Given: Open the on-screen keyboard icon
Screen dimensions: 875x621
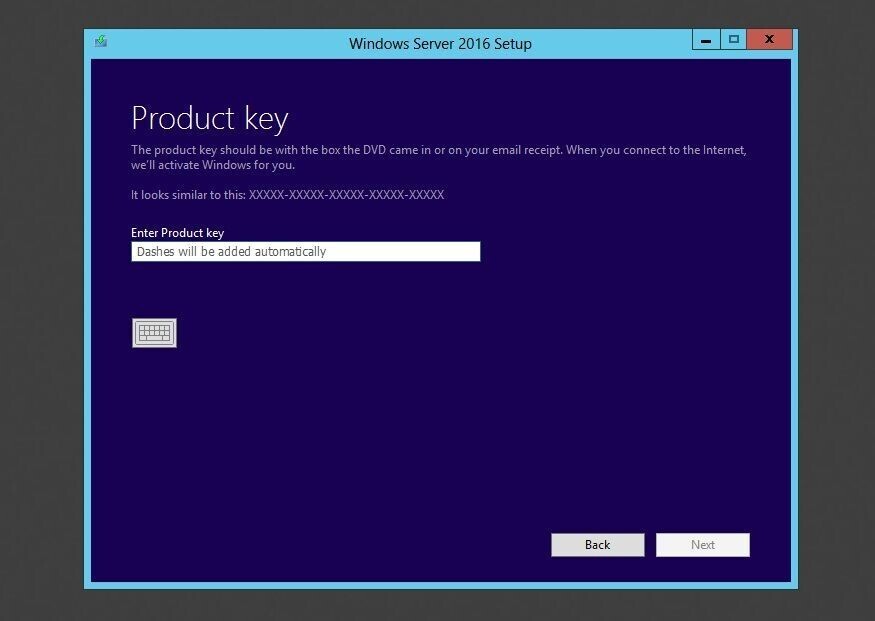Looking at the screenshot, I should (155, 333).
